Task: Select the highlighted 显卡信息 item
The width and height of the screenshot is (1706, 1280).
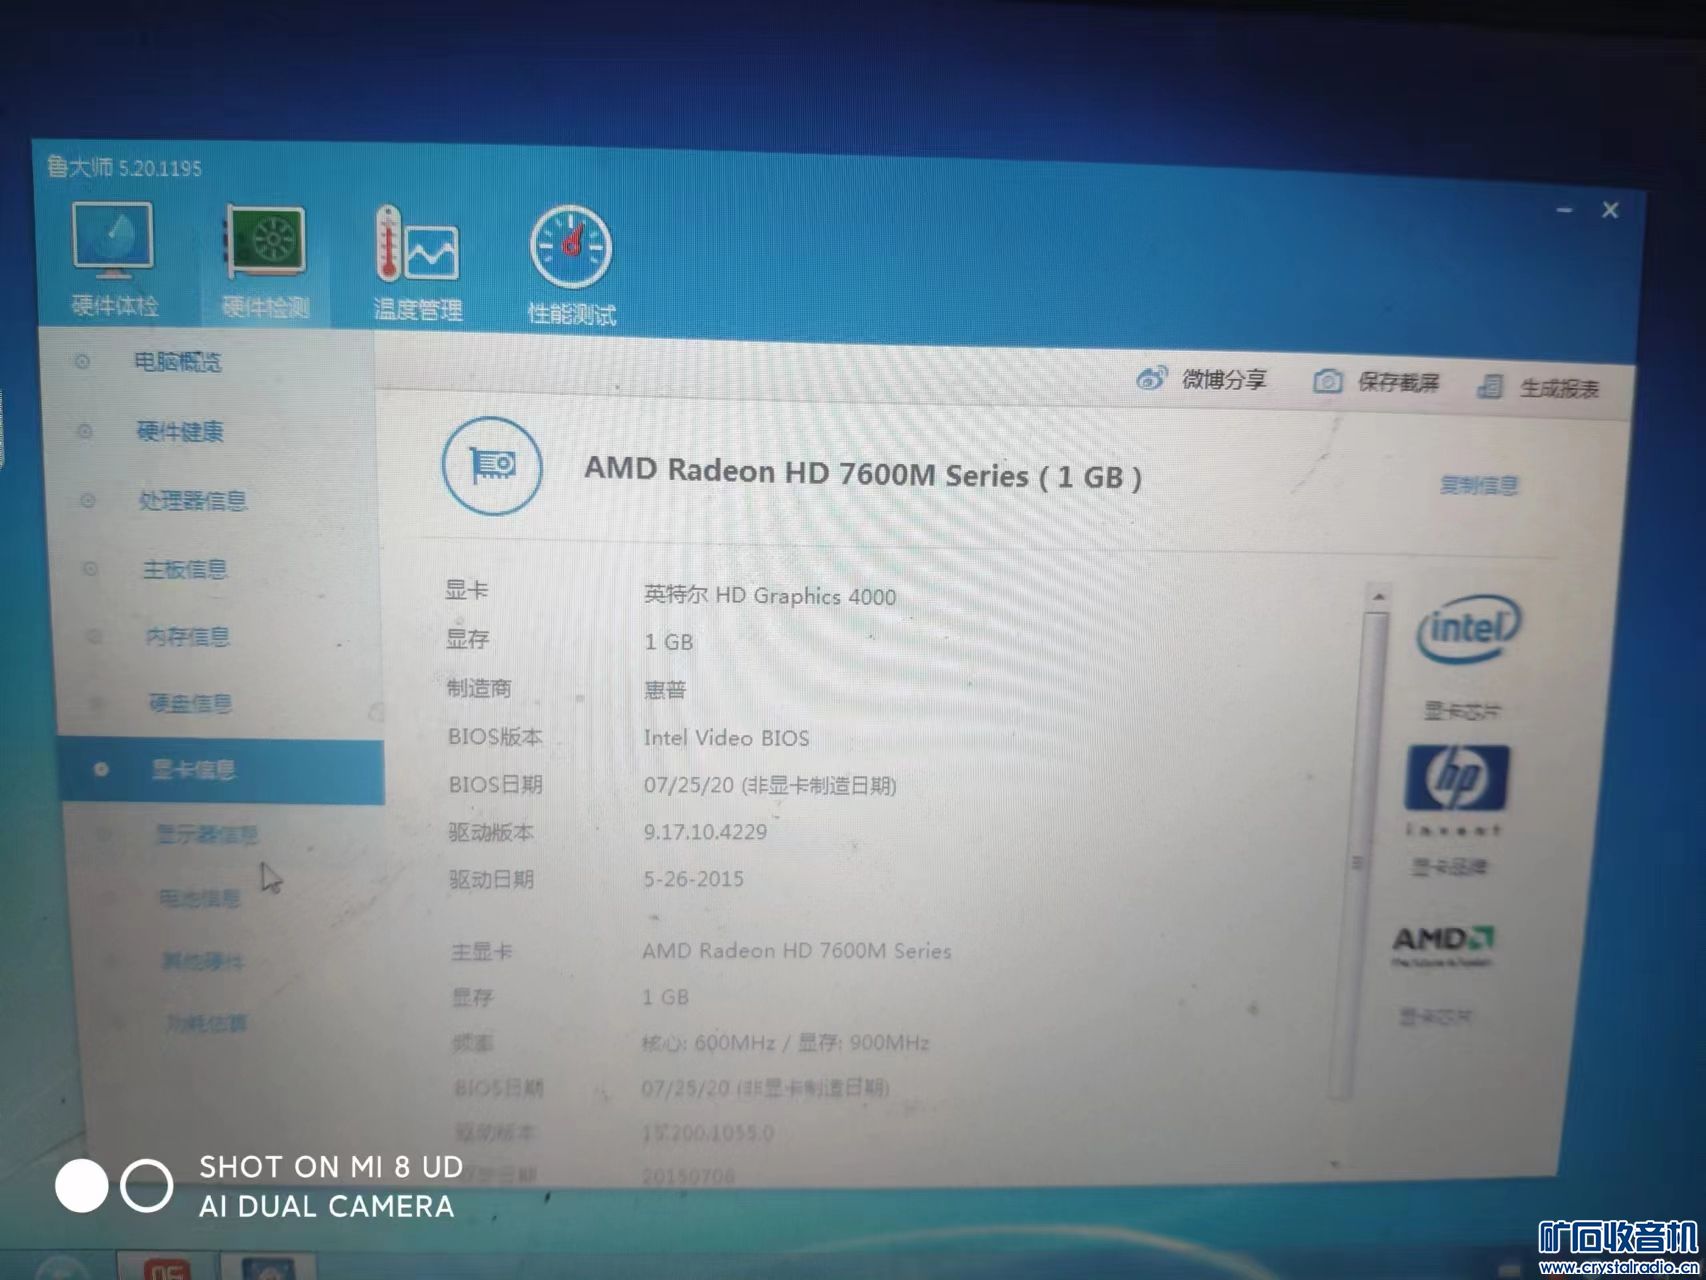Action: point(221,769)
